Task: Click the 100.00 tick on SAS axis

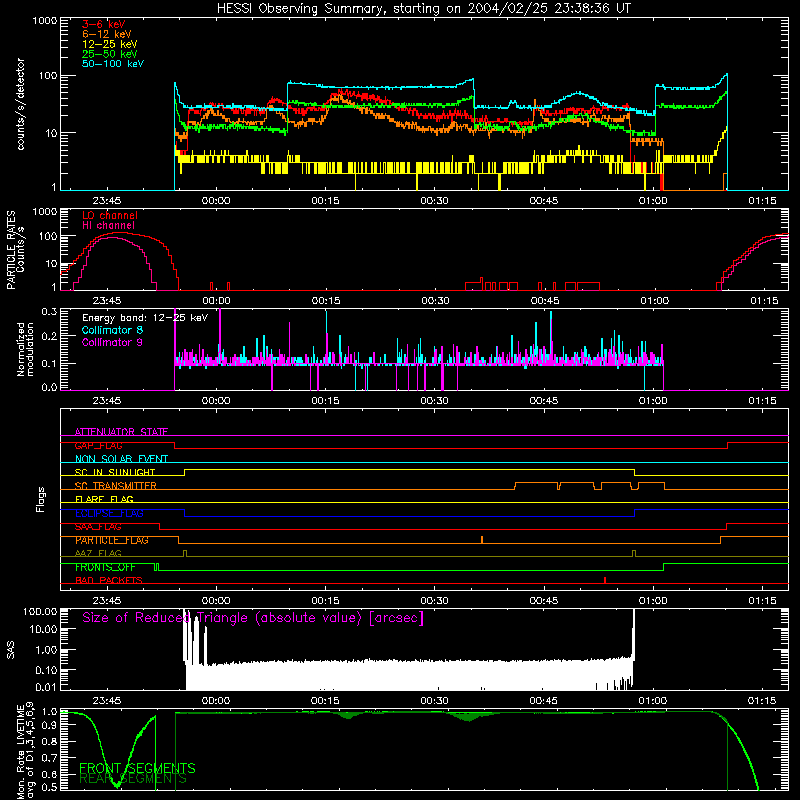Action: [40, 612]
